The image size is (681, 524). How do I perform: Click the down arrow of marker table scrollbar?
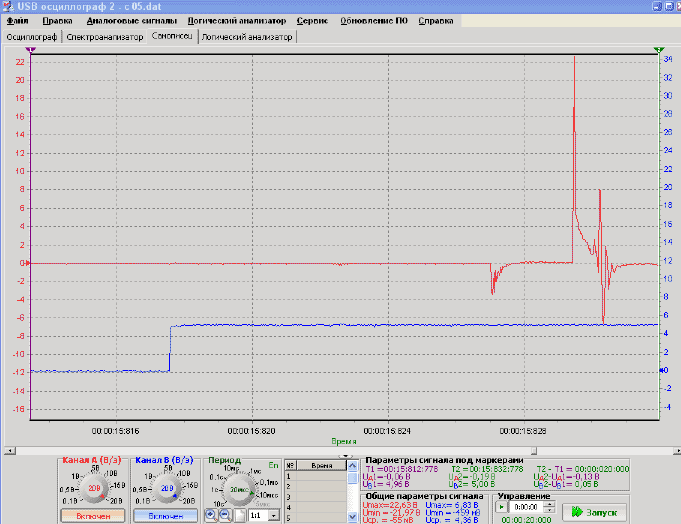point(352,517)
